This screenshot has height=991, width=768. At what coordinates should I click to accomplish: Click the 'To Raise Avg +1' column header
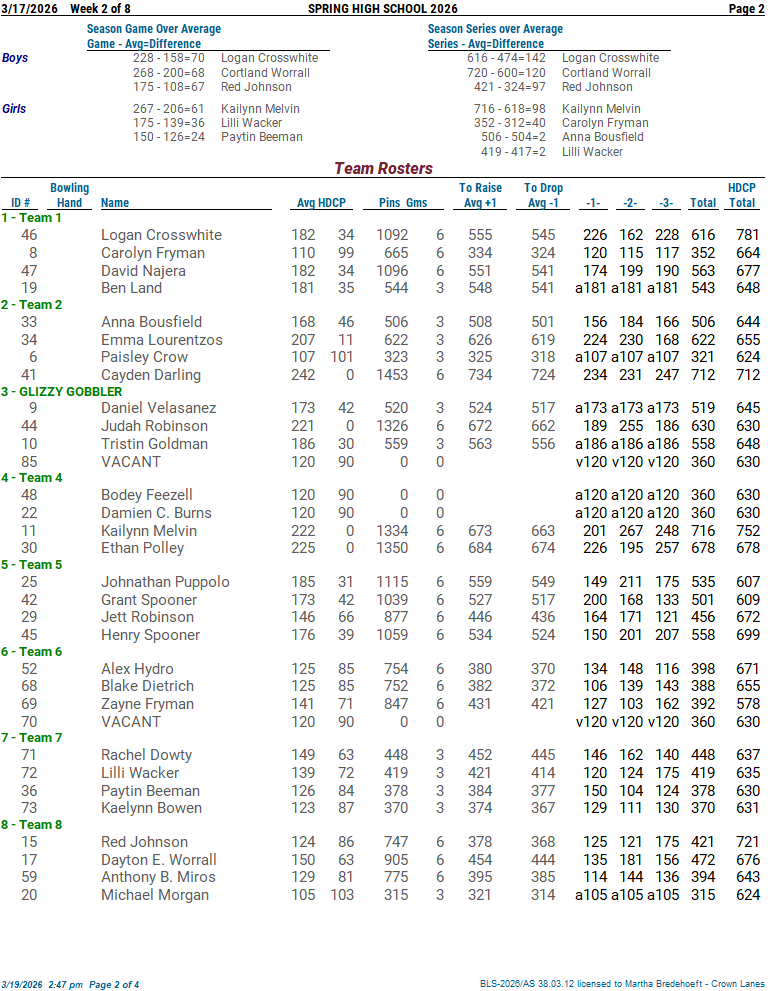coord(480,195)
